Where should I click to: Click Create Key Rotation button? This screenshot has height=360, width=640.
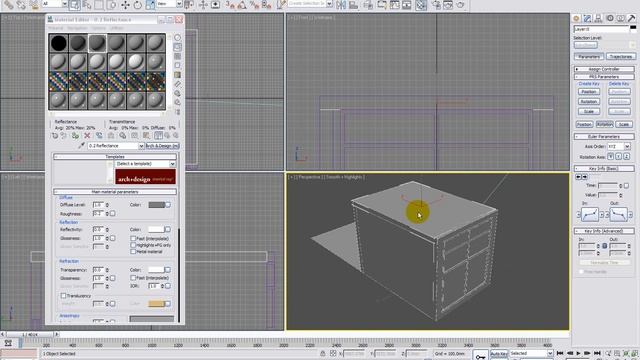pos(589,102)
